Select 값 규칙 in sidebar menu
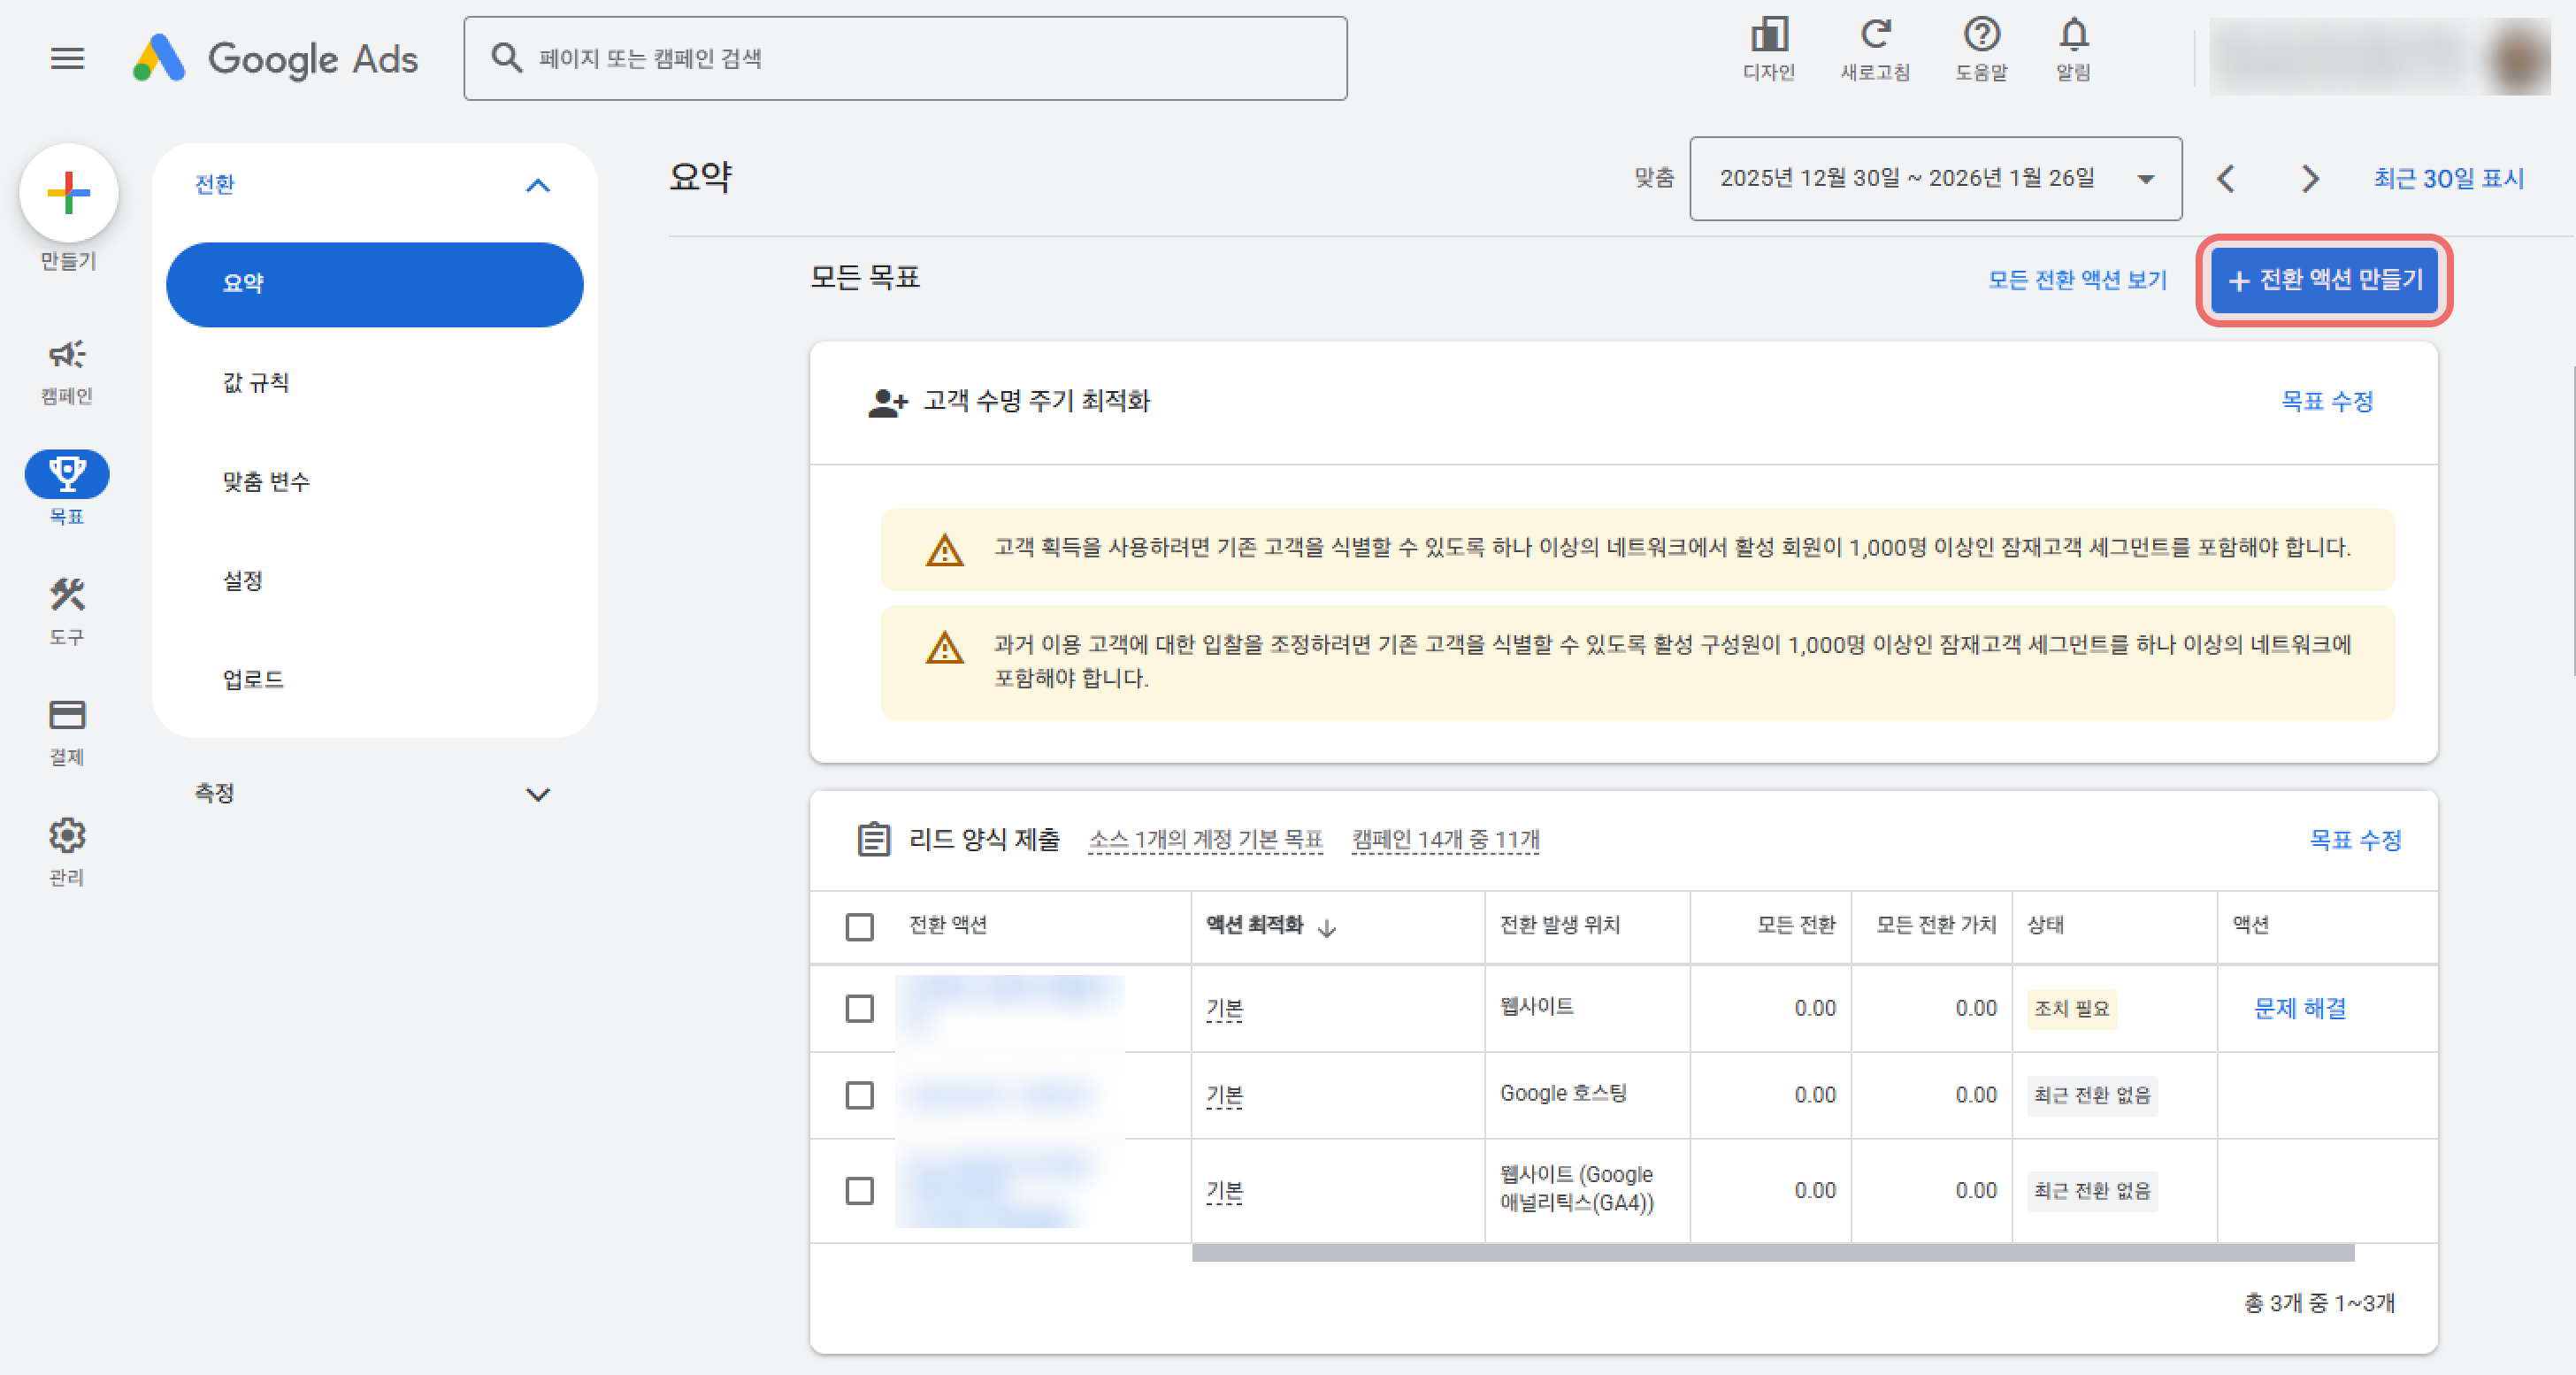The image size is (2576, 1375). pyautogui.click(x=256, y=383)
